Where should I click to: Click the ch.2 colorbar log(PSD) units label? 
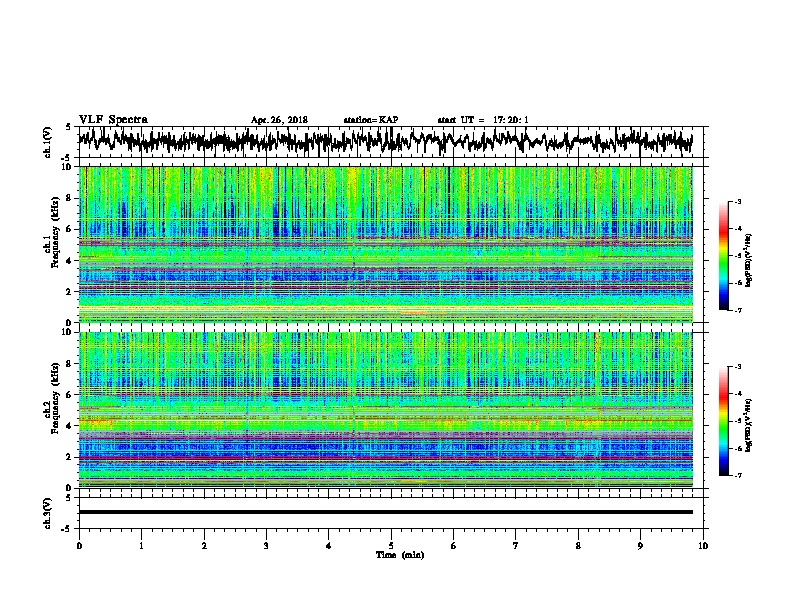[x=749, y=424]
